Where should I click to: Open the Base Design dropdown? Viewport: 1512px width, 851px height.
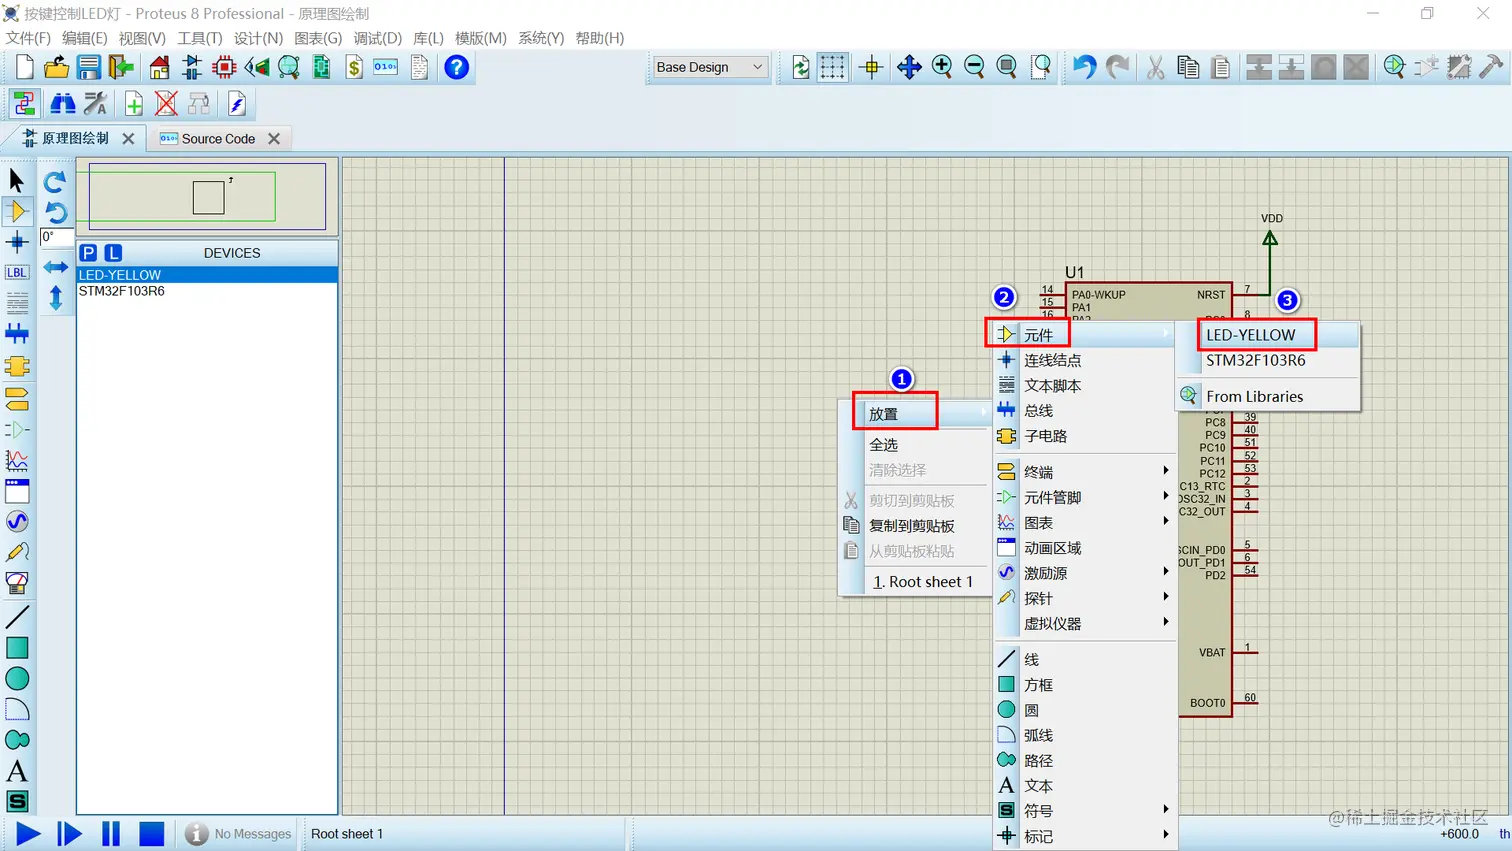tap(709, 67)
